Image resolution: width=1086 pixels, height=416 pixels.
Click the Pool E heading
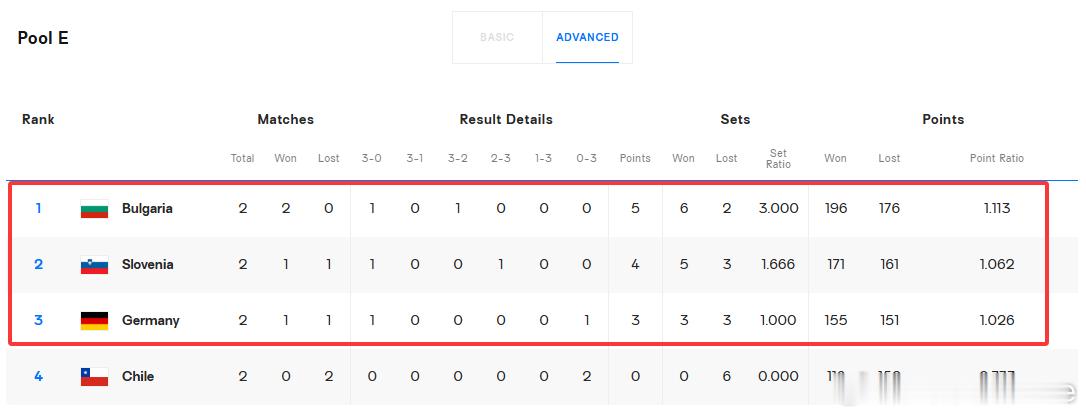(x=43, y=37)
